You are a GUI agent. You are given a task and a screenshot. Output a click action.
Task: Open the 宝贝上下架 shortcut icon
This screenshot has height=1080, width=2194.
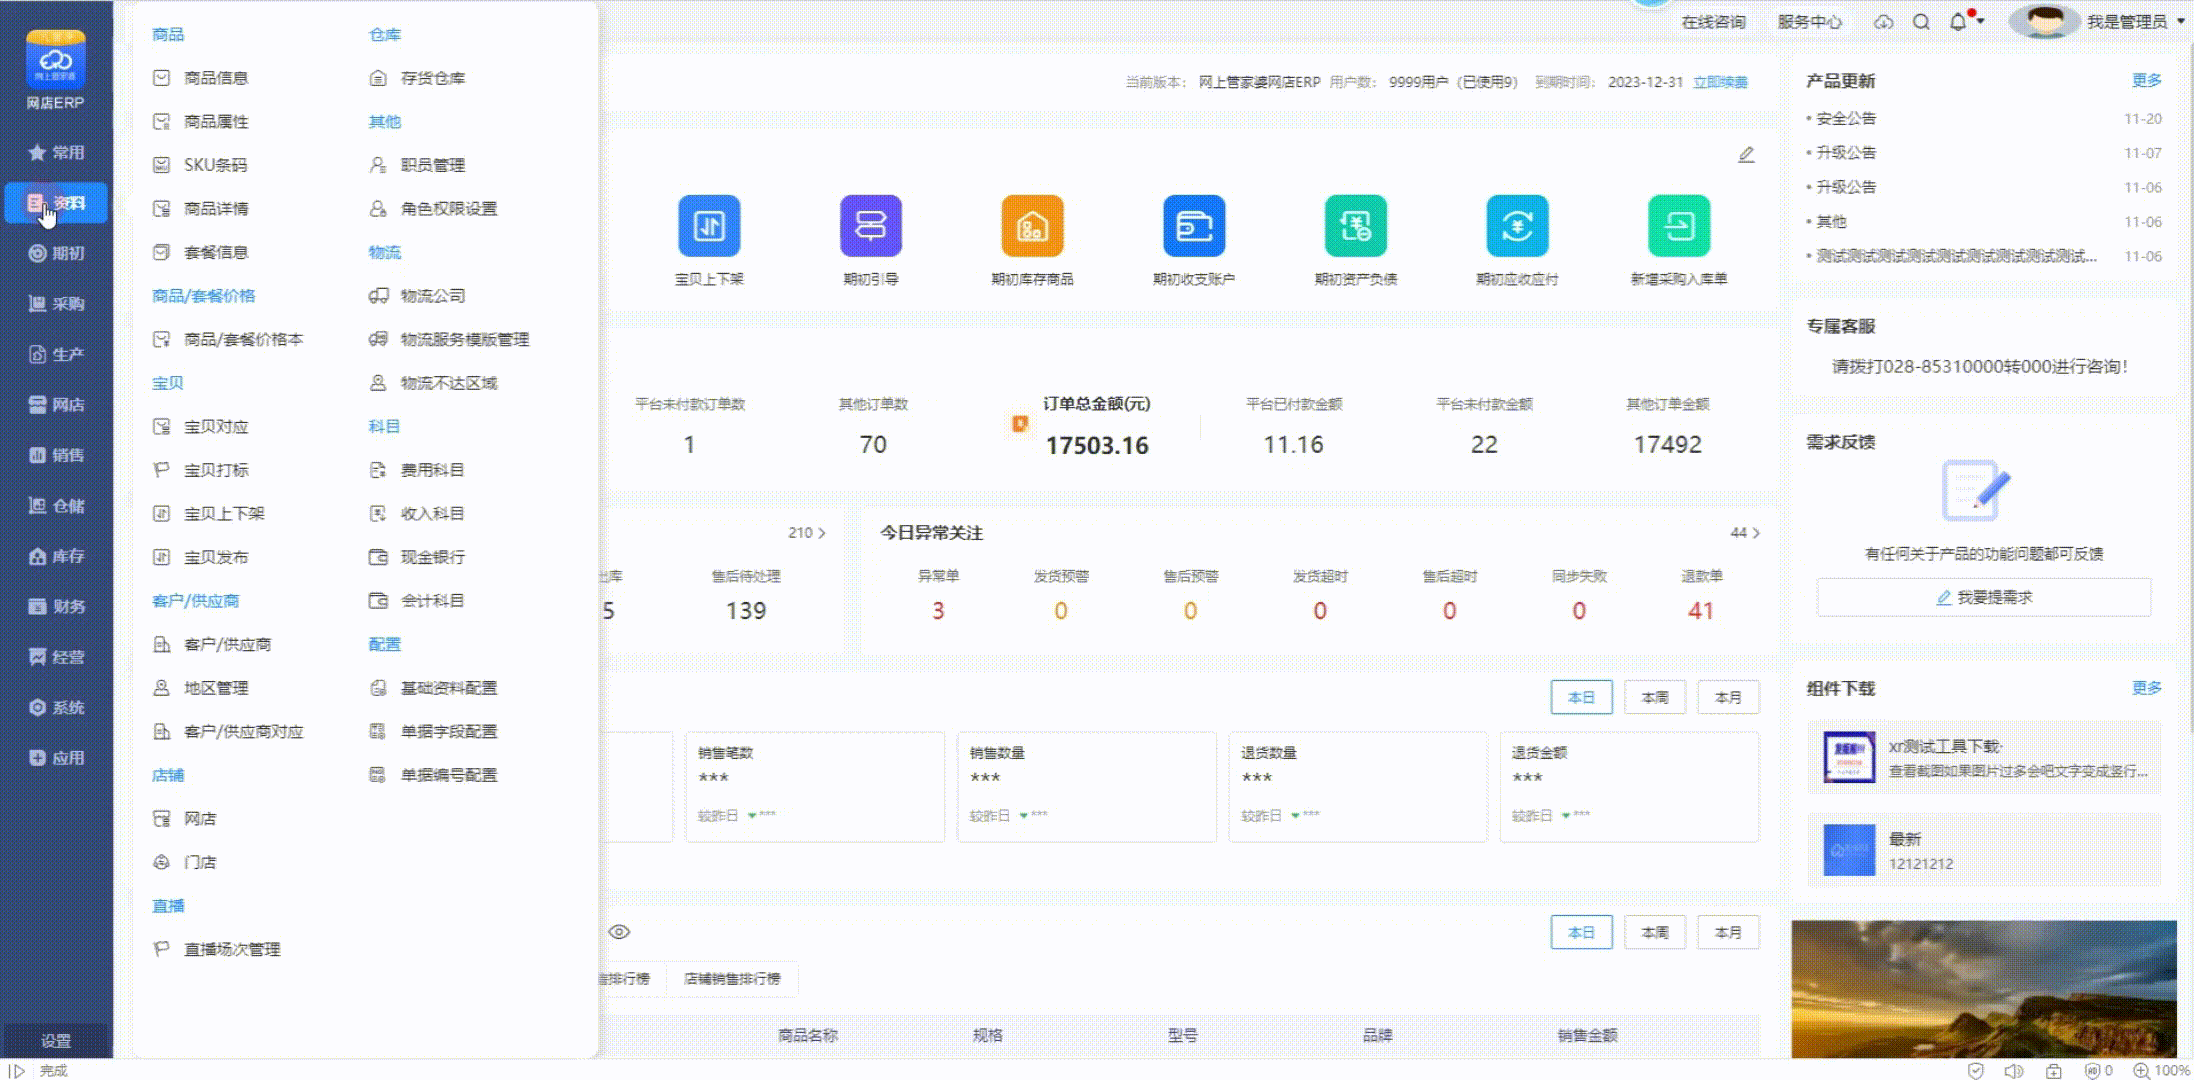coord(709,226)
